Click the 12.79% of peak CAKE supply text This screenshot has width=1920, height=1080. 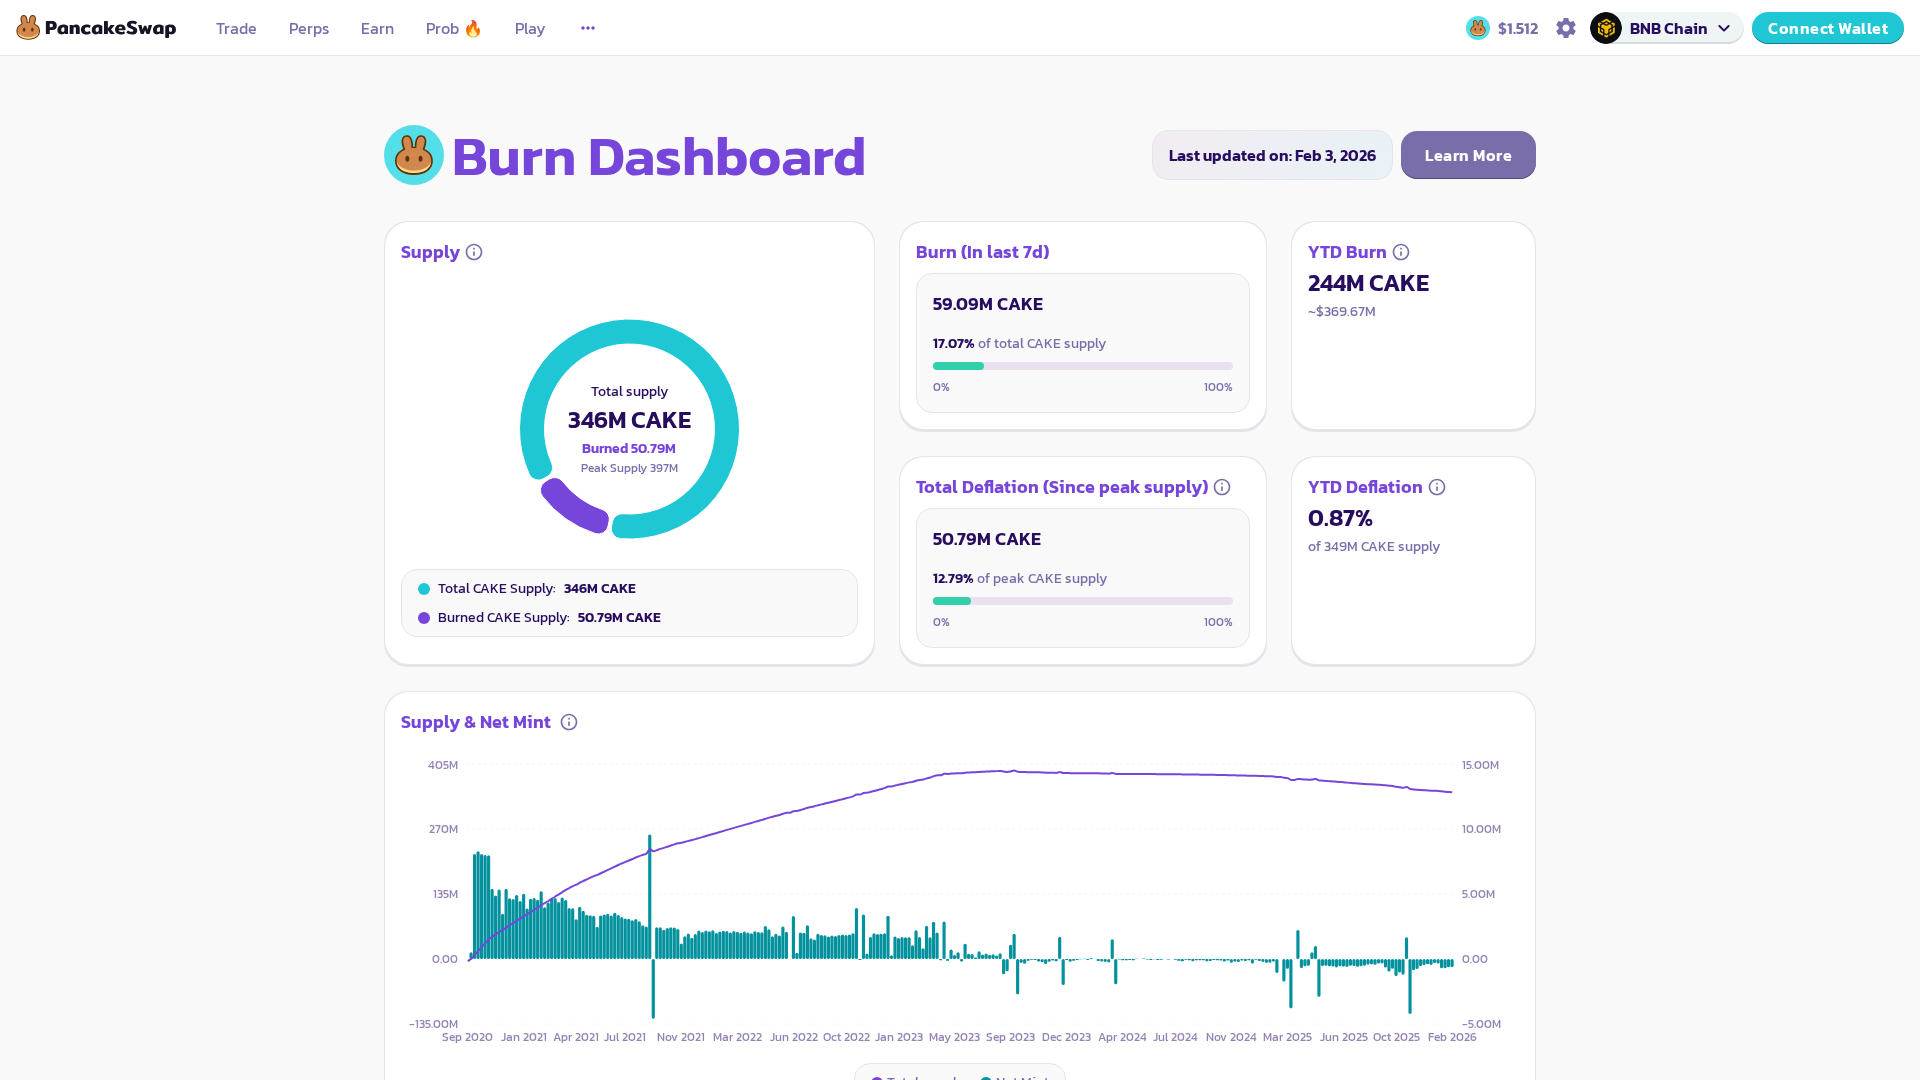click(1020, 578)
